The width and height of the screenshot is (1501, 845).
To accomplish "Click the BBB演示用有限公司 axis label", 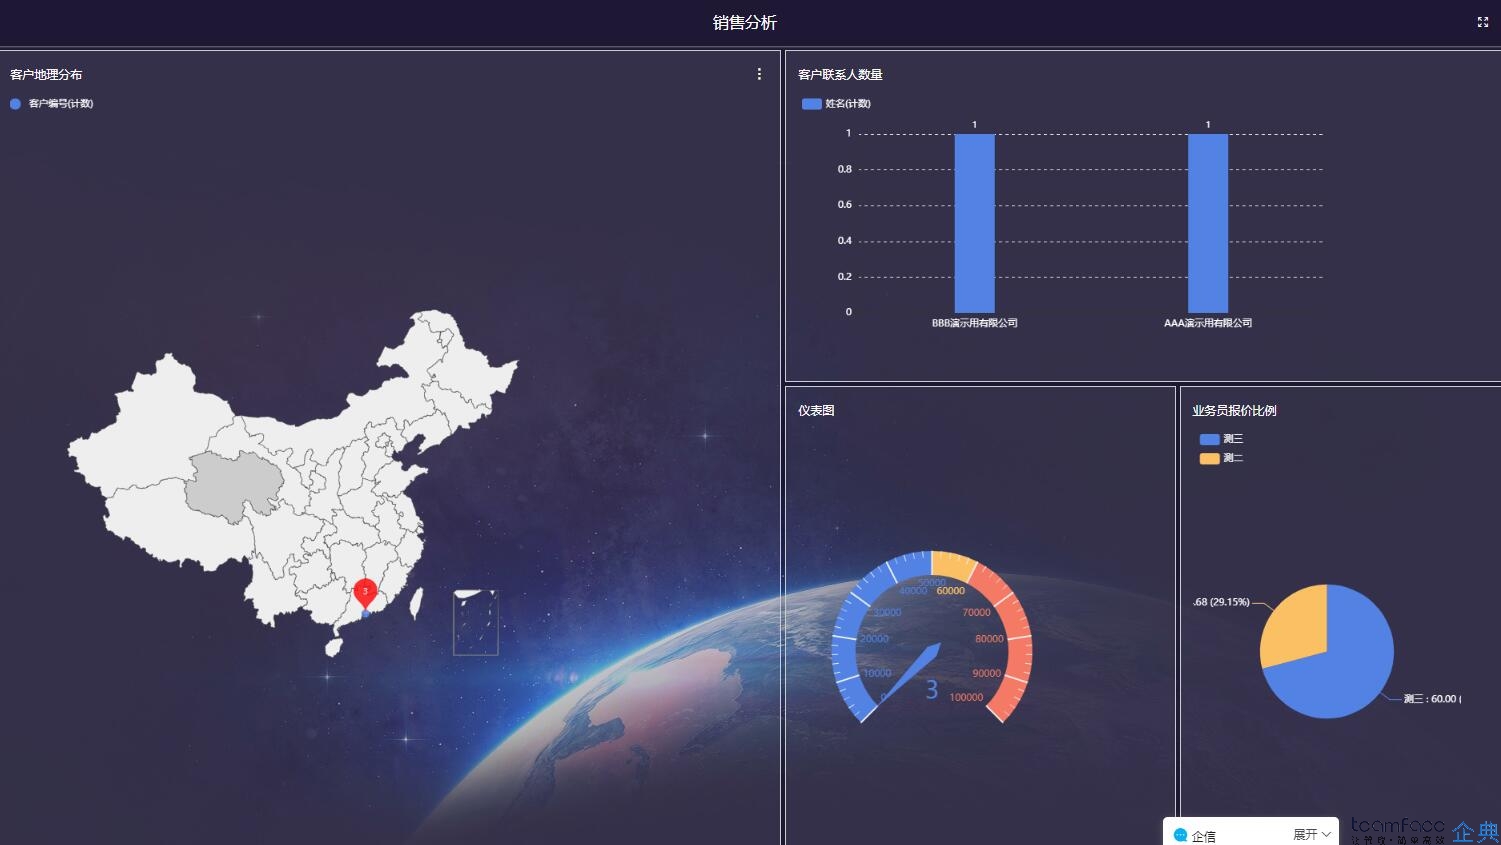I will [974, 323].
